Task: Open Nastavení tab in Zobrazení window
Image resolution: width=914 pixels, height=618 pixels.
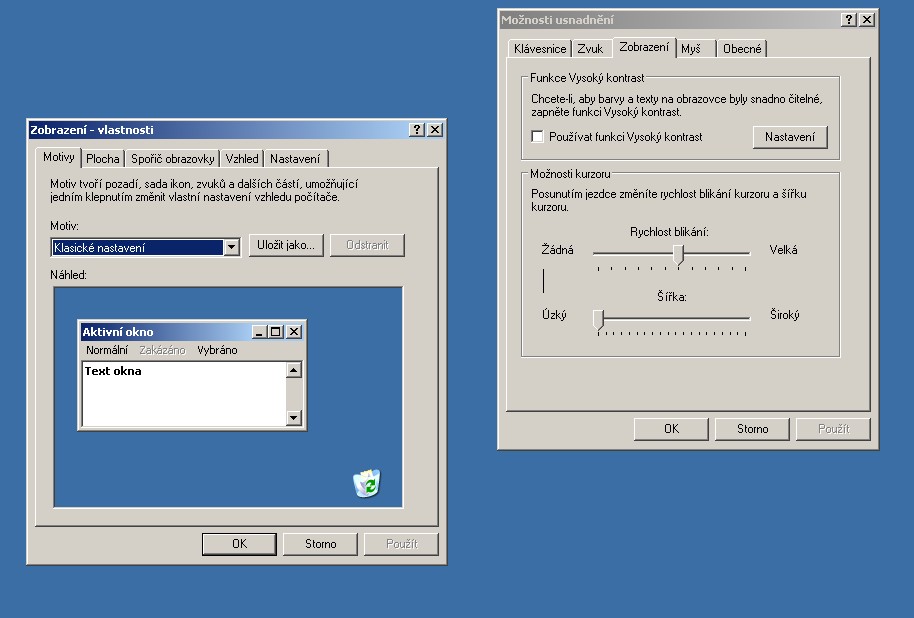Action: (295, 159)
